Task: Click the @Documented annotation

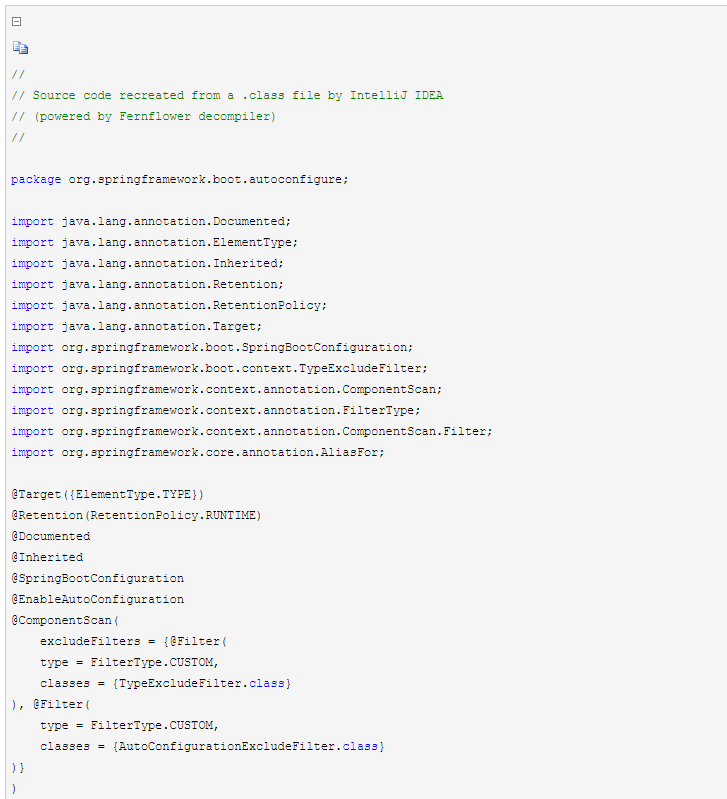Action: point(51,537)
